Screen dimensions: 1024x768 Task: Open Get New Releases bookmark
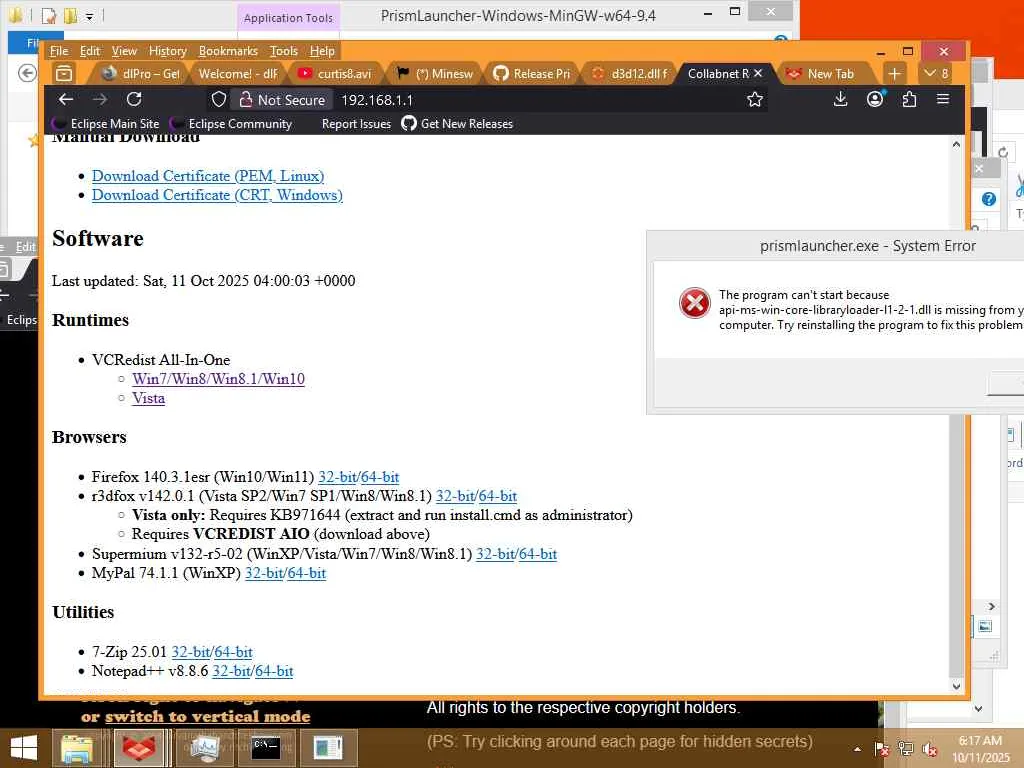tap(458, 123)
